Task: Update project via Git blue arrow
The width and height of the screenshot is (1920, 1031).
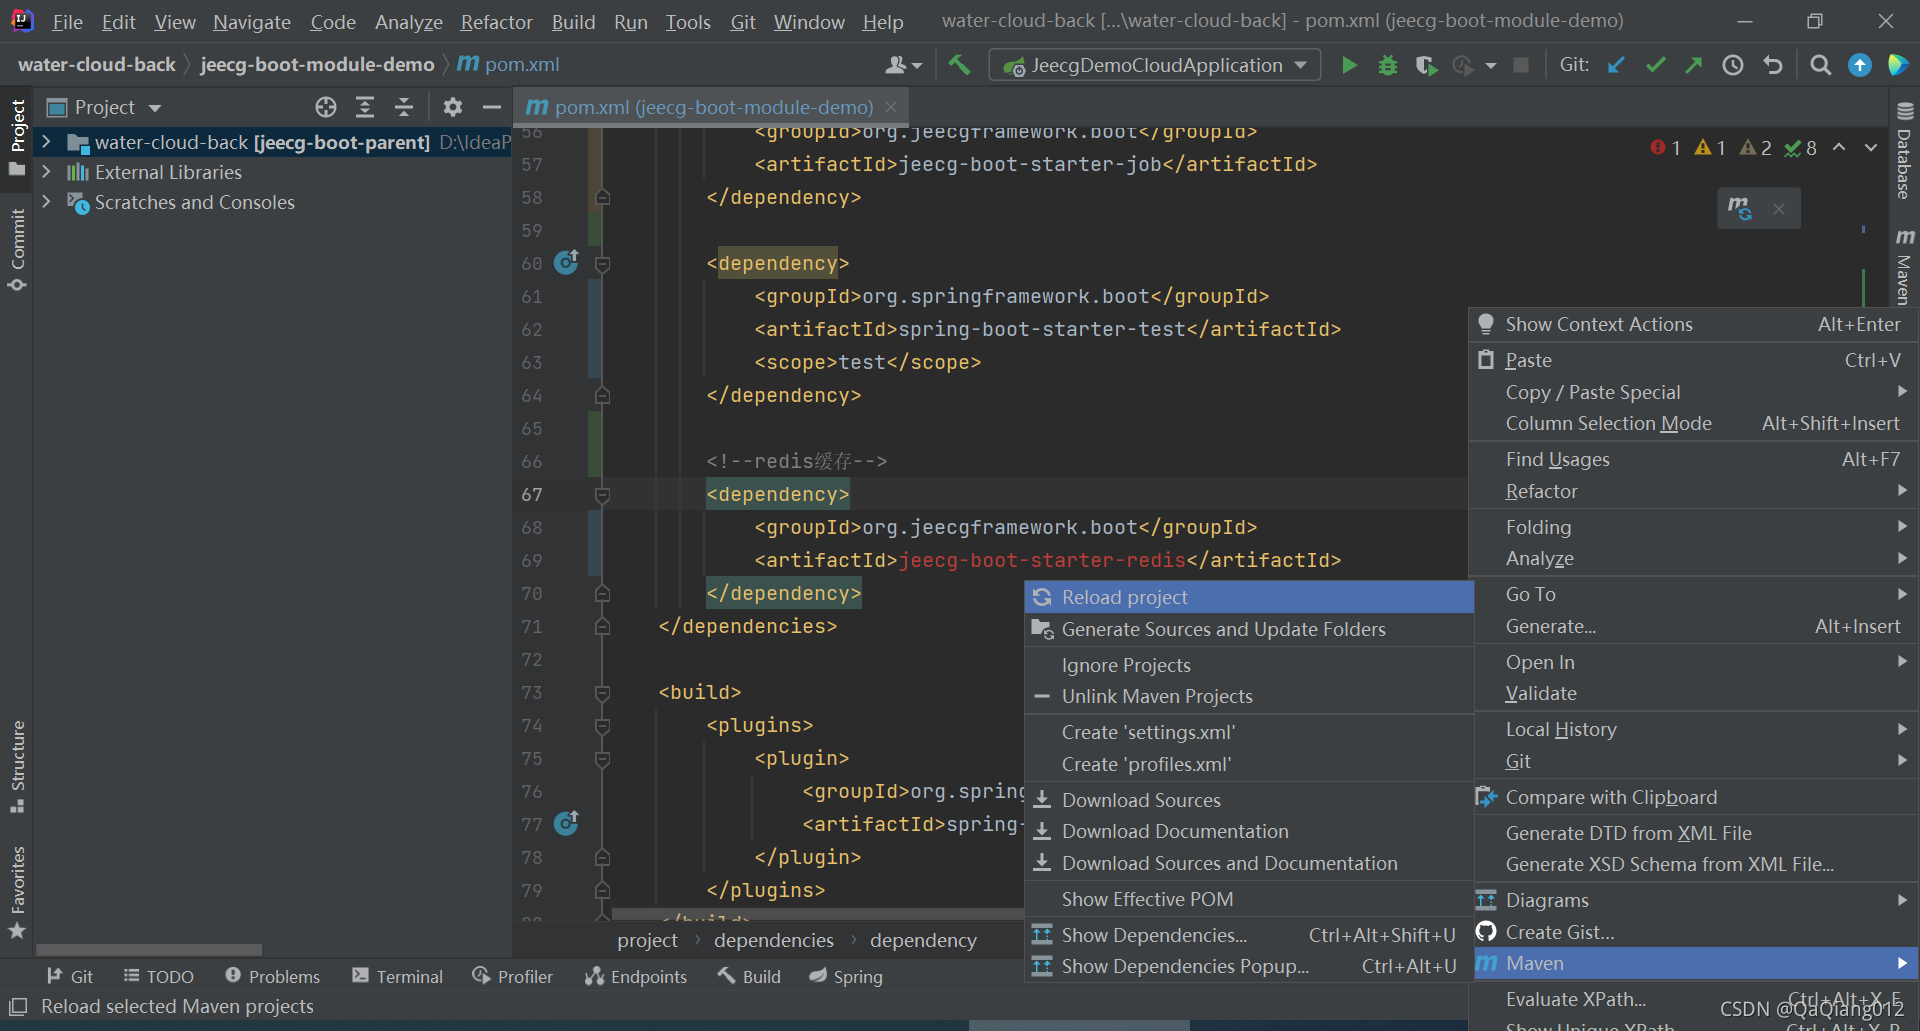Action: tap(1616, 65)
